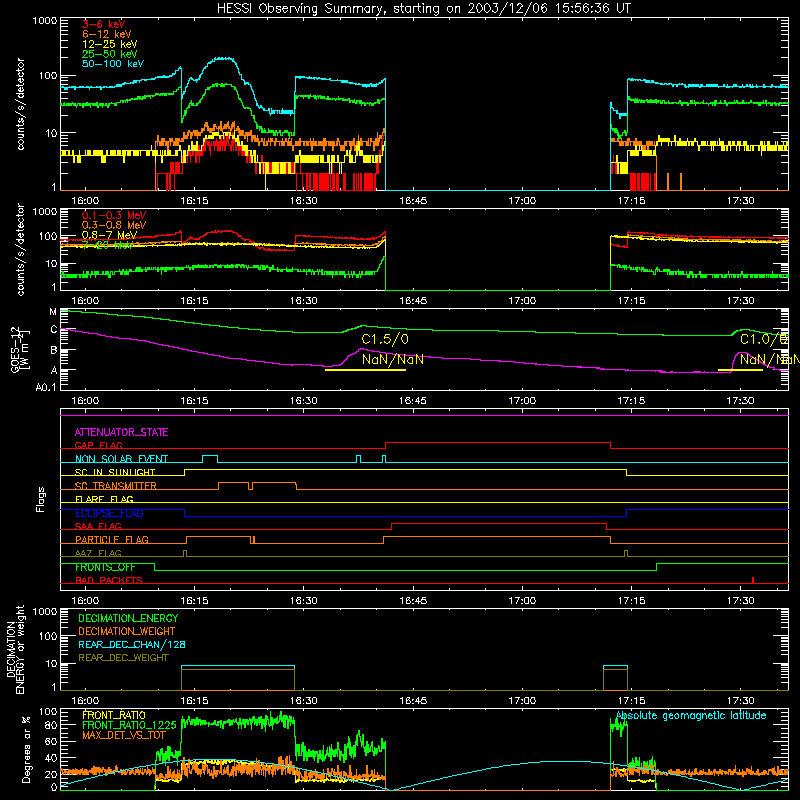Select the green "25-50 keV" legend label

coord(110,54)
